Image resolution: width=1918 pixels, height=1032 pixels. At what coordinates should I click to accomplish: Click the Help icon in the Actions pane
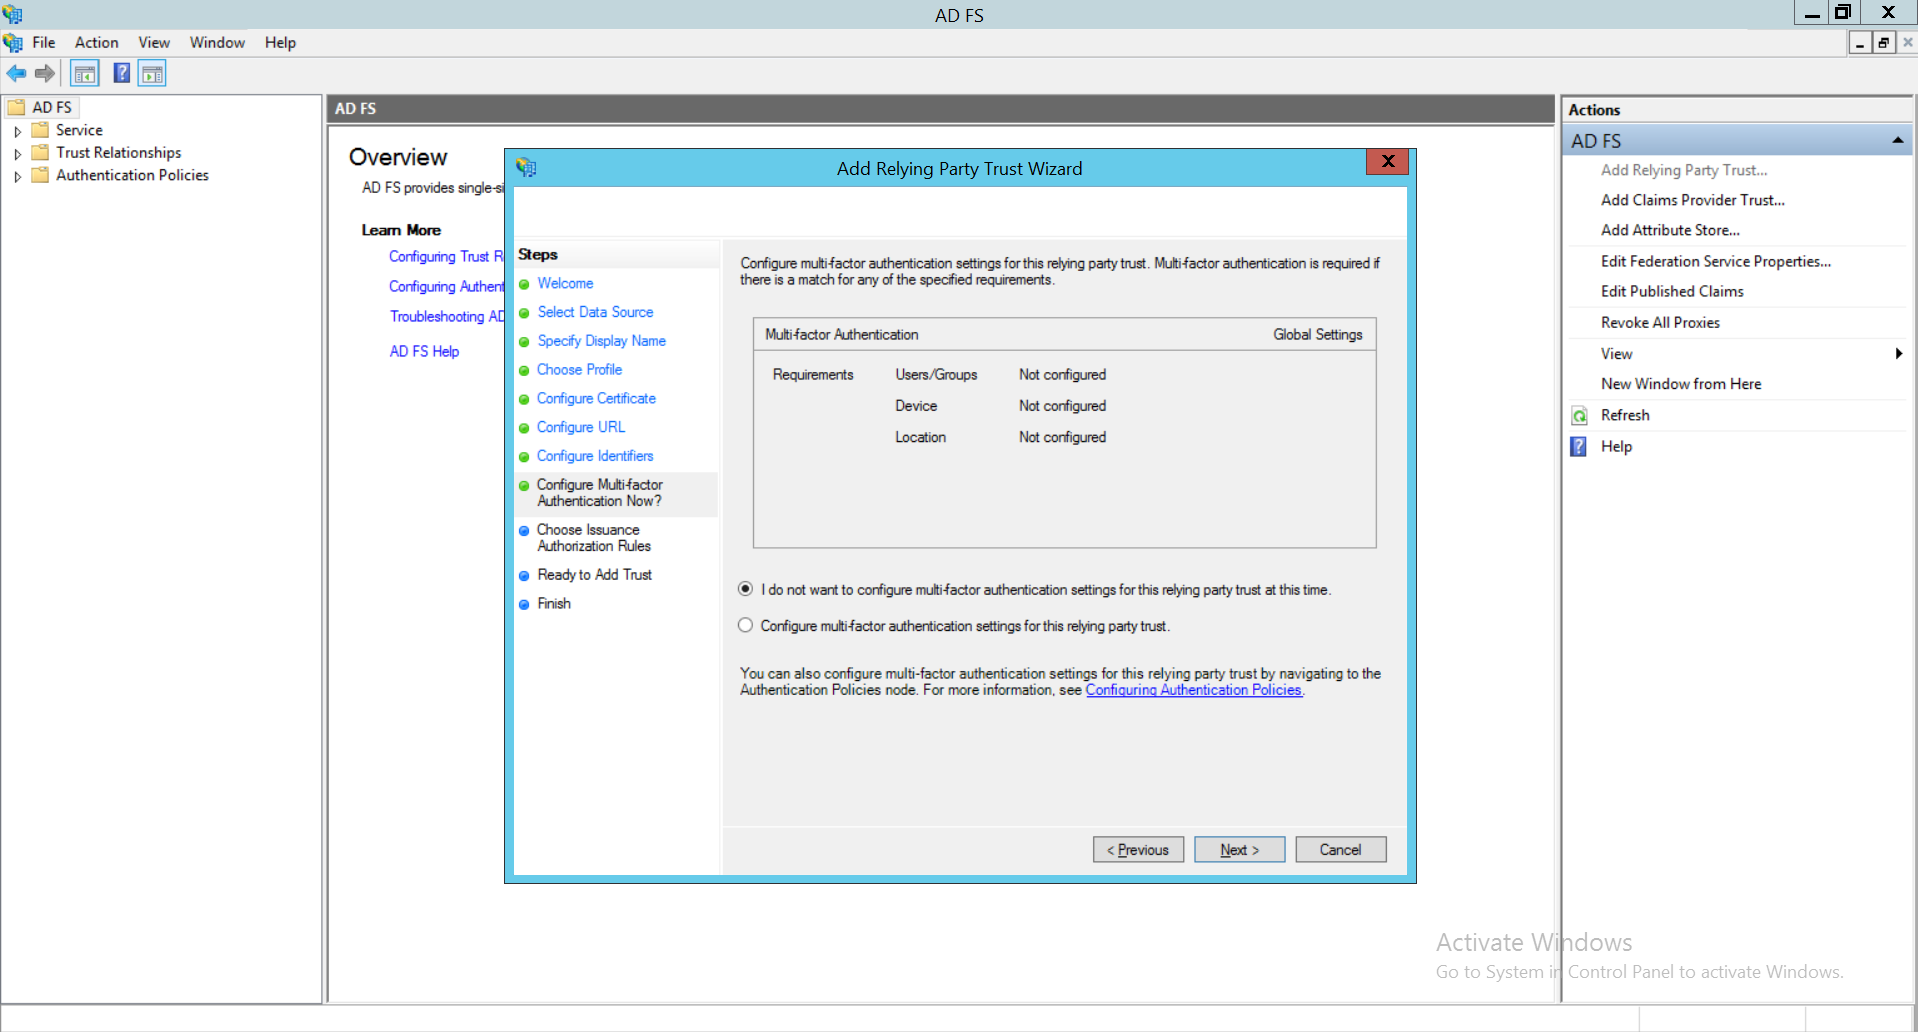1577,446
